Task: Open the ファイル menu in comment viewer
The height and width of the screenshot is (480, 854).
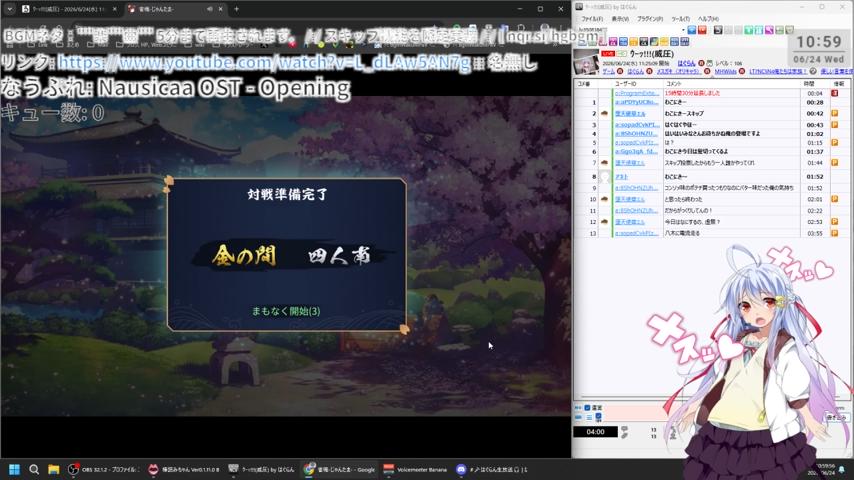Action: pos(592,19)
